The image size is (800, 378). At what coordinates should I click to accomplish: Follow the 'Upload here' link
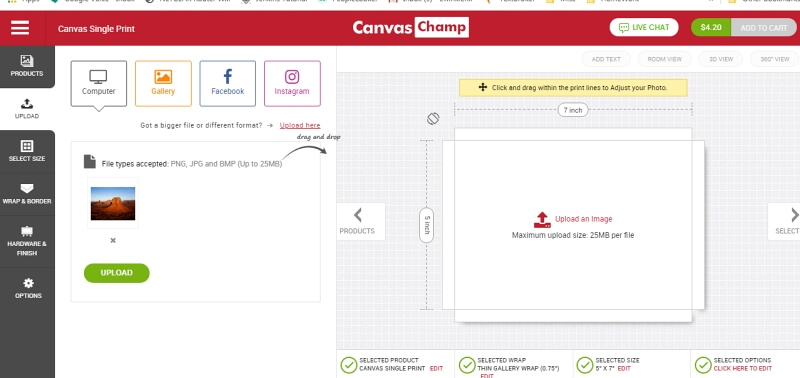click(x=300, y=125)
